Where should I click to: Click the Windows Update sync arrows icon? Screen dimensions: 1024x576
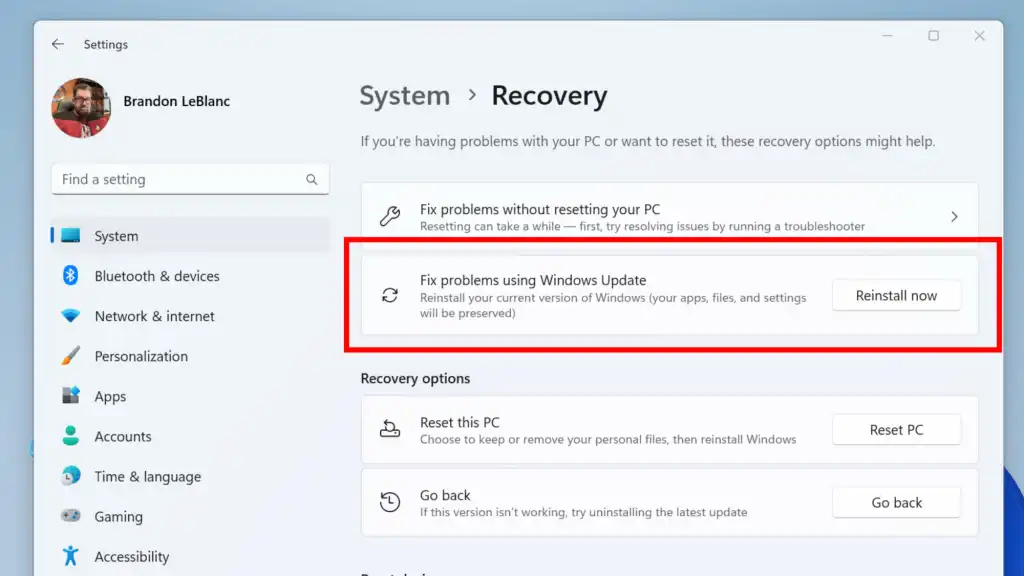(390, 295)
